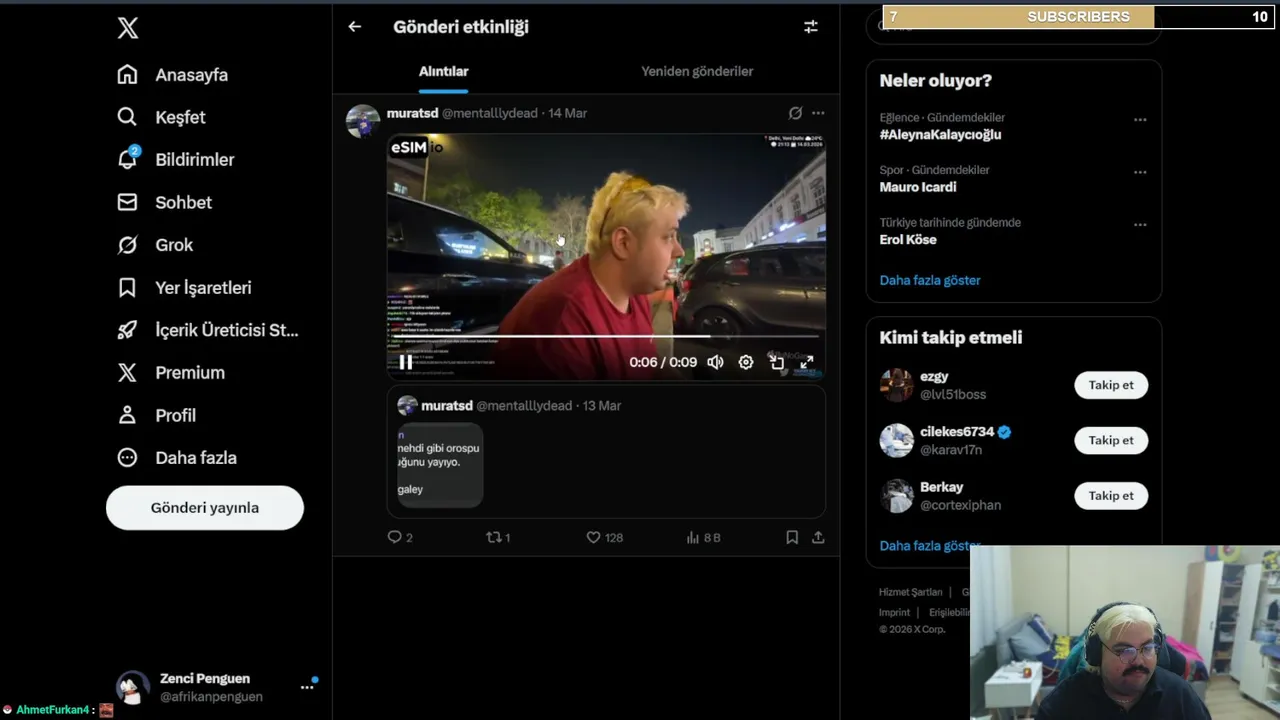Image resolution: width=1280 pixels, height=720 pixels.
Task: Click the 14 Mar post date
Action: (x=567, y=113)
